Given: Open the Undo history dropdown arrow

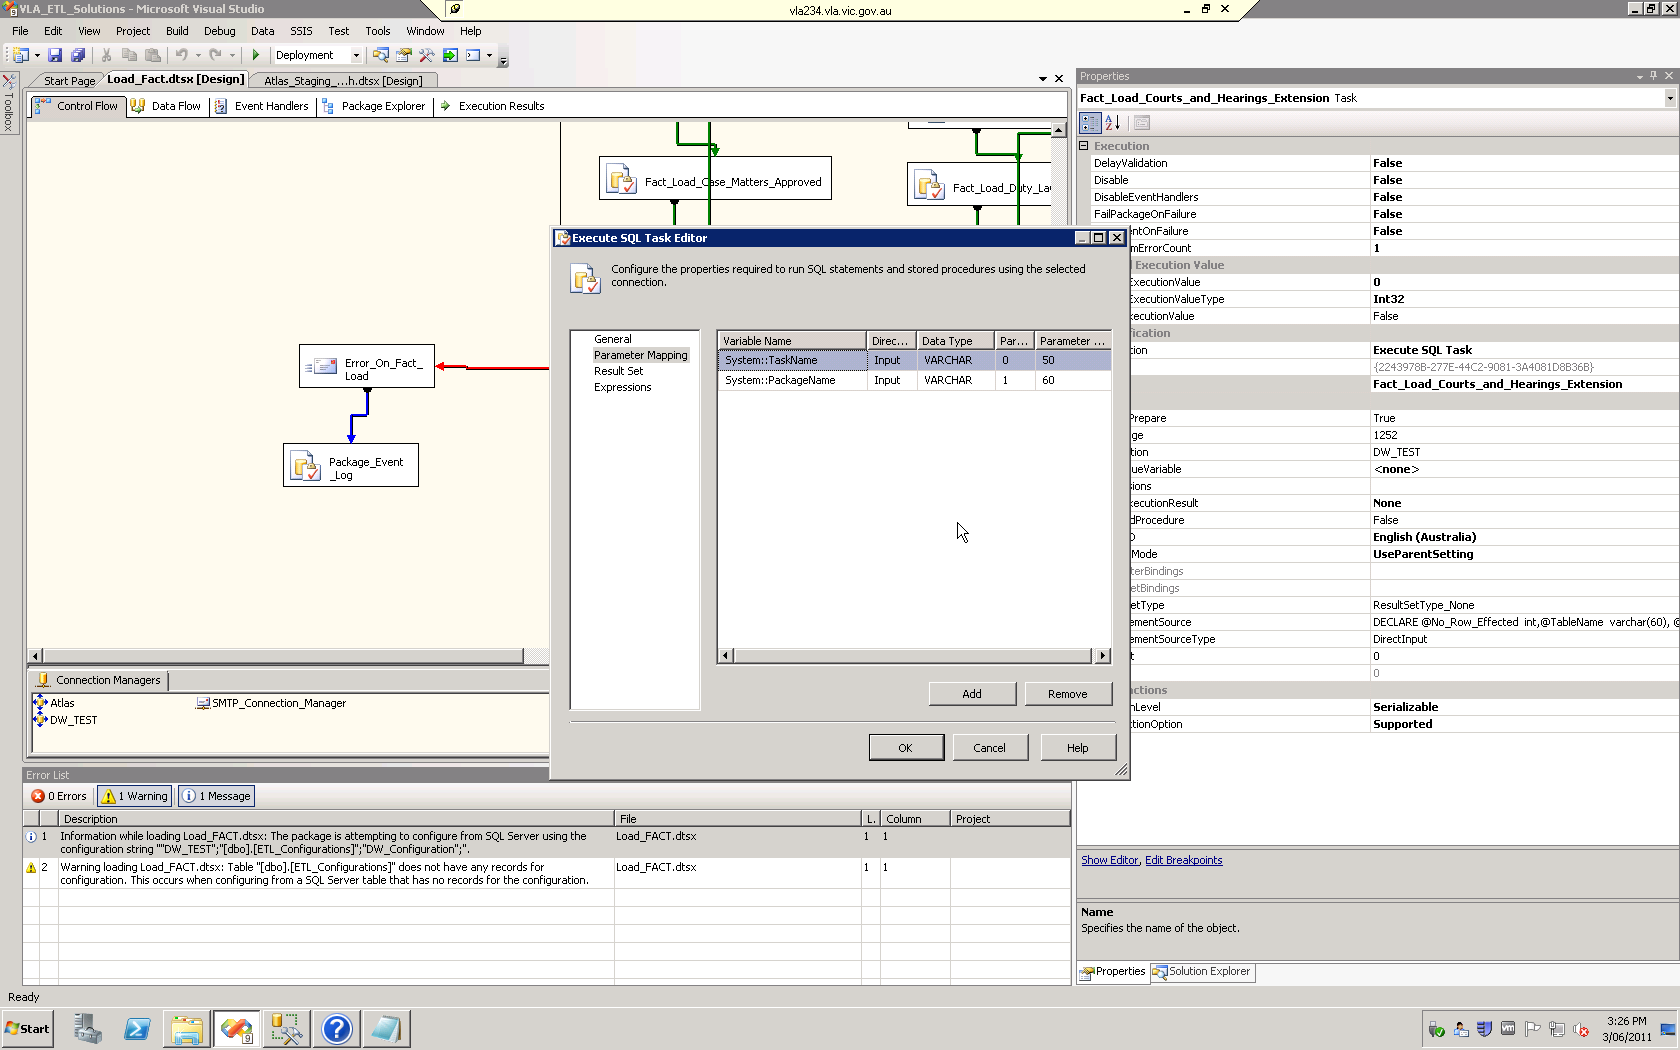Looking at the screenshot, I should [x=198, y=55].
